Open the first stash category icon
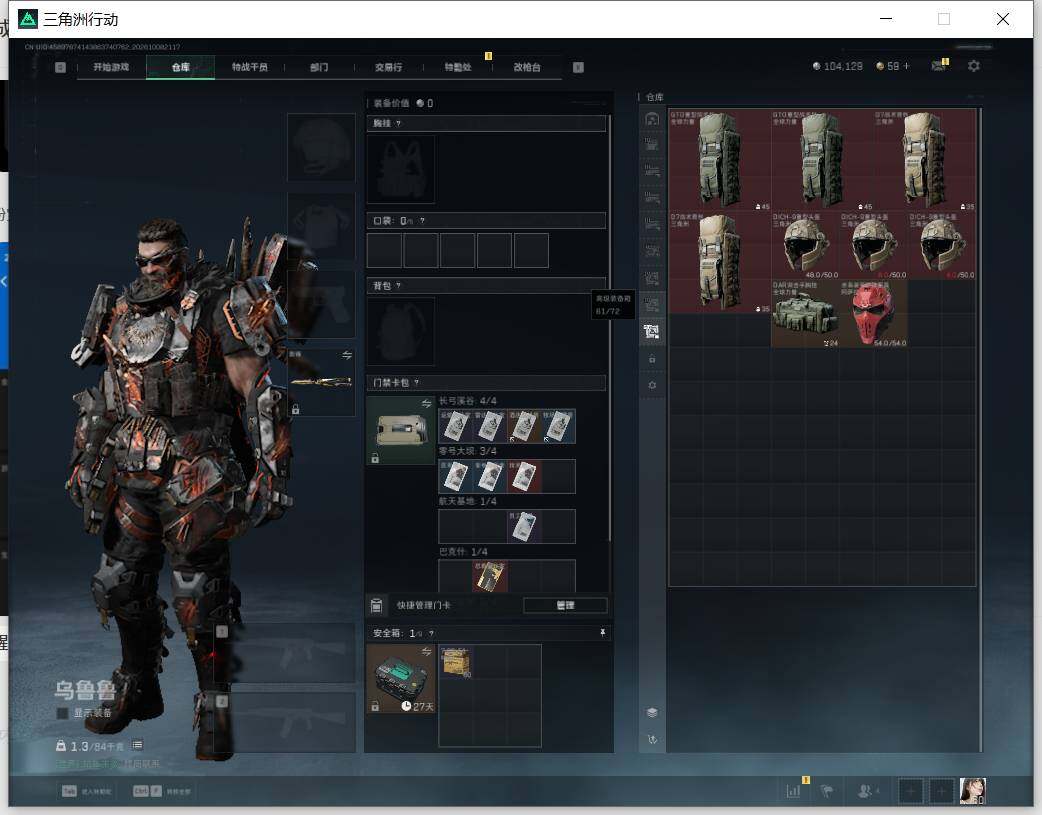 652,119
